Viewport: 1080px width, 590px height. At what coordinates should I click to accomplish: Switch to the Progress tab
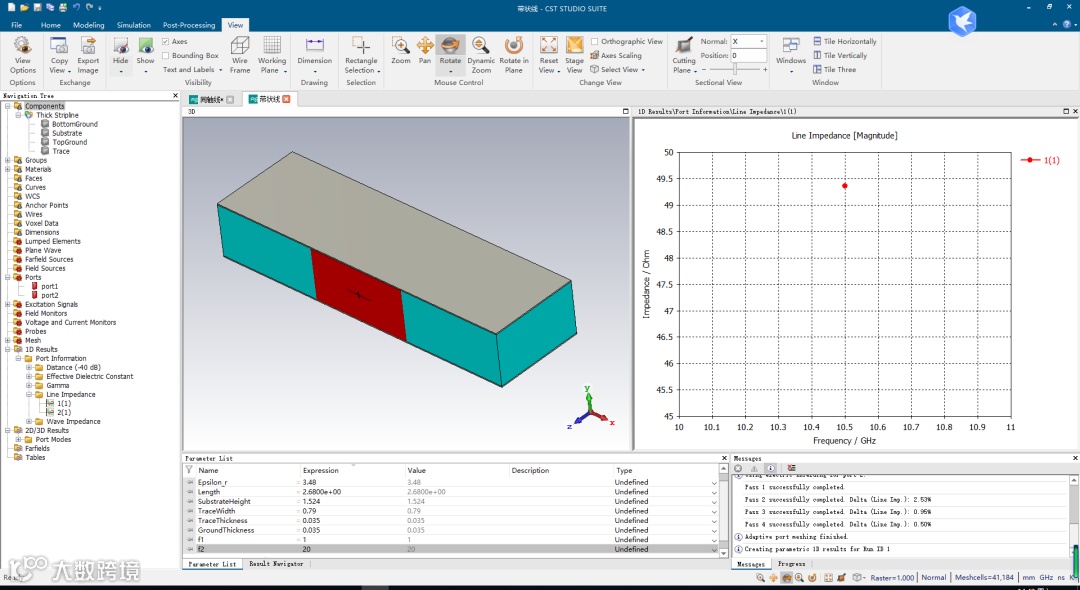[x=791, y=564]
